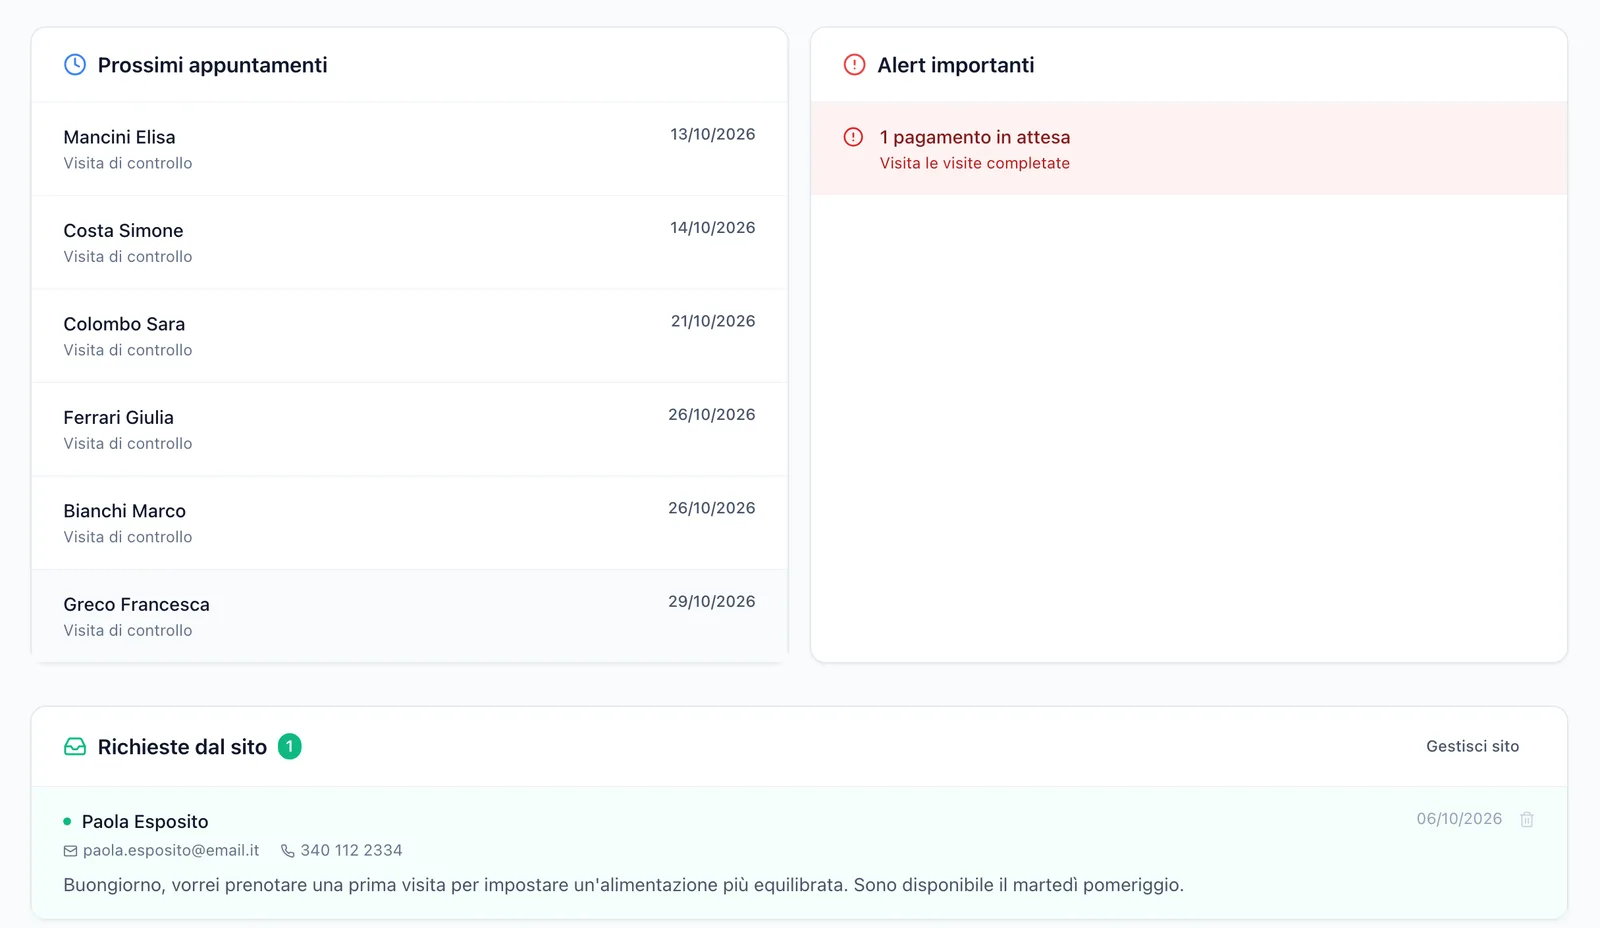Click the date 29/10/2026
Image resolution: width=1600 pixels, height=928 pixels.
pos(711,602)
